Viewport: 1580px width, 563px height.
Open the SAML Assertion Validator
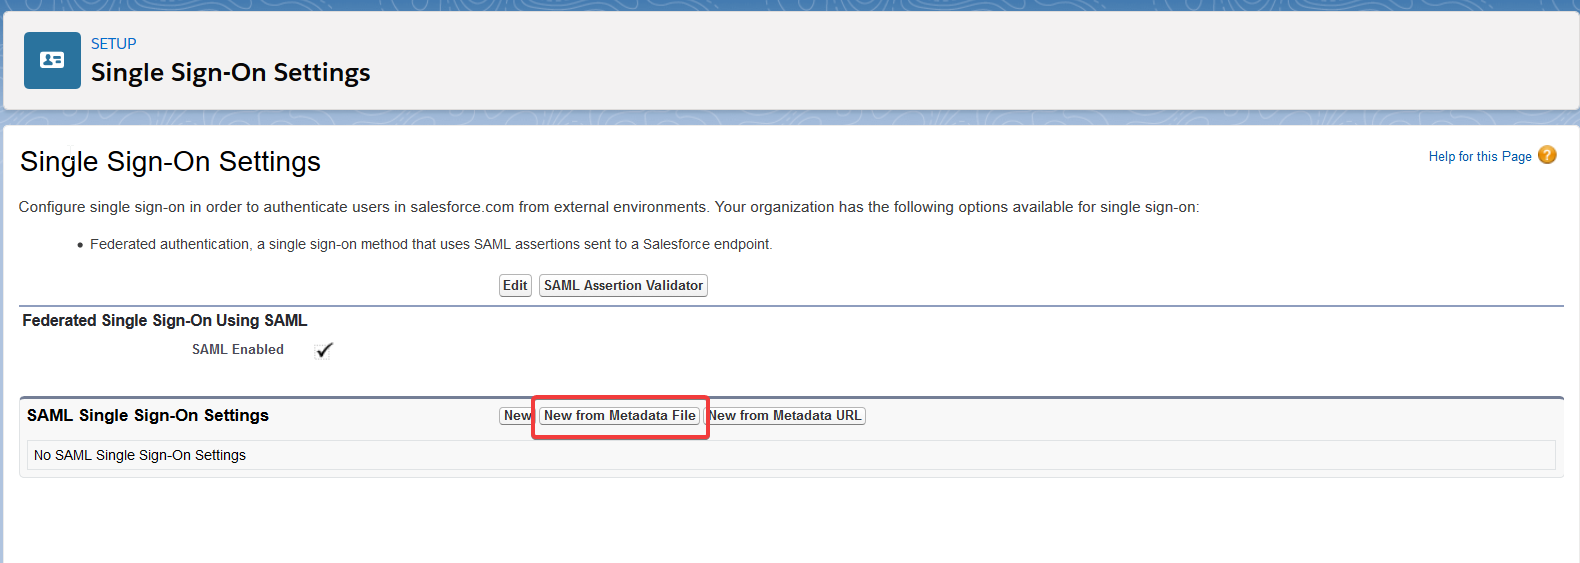623,286
